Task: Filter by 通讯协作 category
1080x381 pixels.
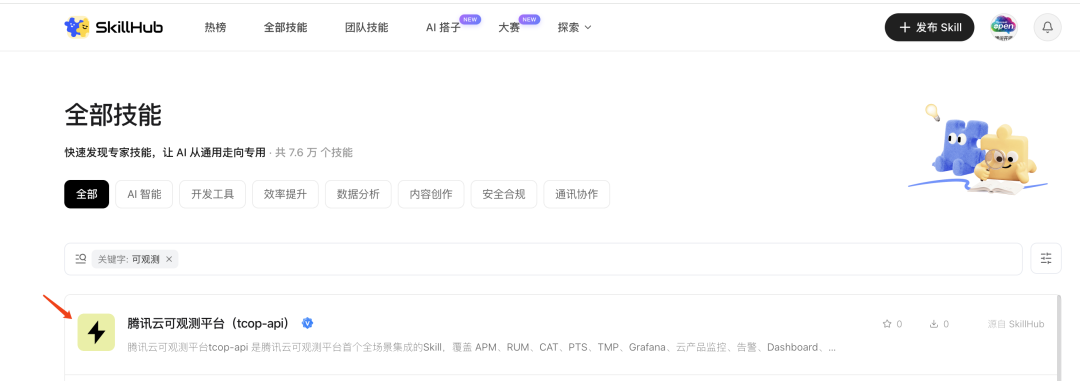Action: pos(577,194)
